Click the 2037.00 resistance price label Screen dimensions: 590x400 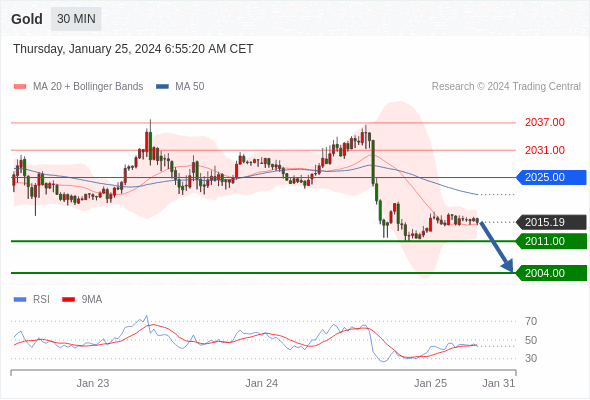[545, 122]
